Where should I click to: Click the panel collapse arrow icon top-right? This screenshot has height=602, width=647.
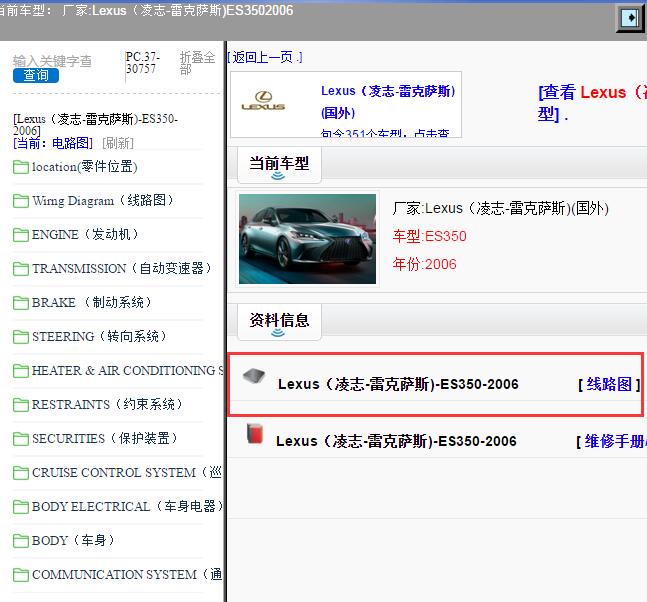630,18
